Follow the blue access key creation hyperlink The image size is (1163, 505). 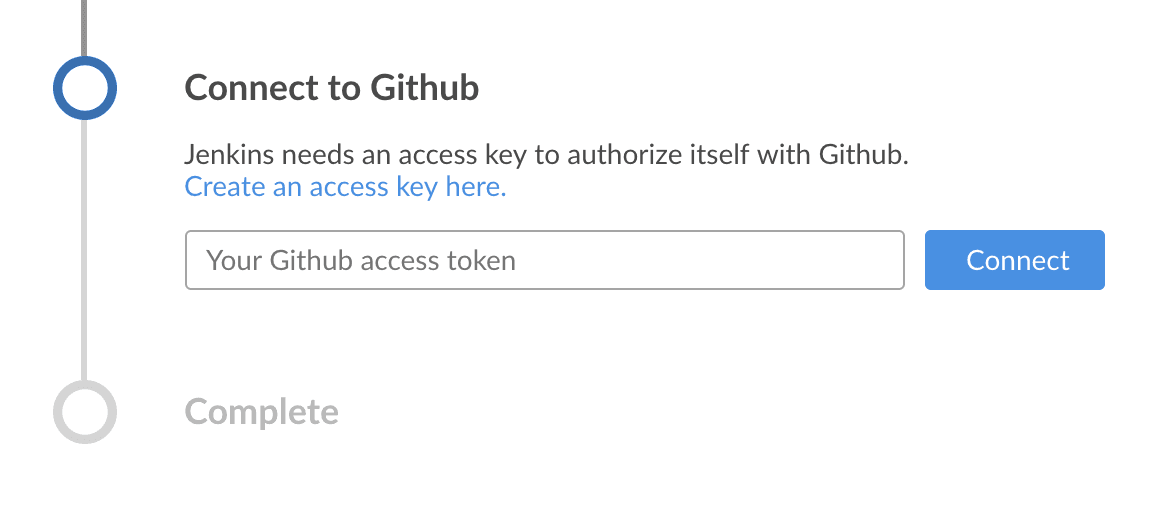(x=345, y=186)
